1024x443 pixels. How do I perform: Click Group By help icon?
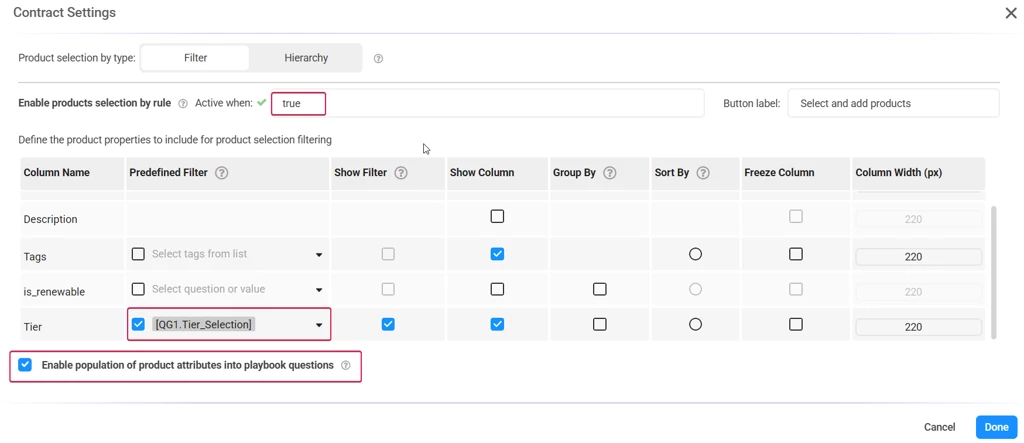[x=610, y=173]
